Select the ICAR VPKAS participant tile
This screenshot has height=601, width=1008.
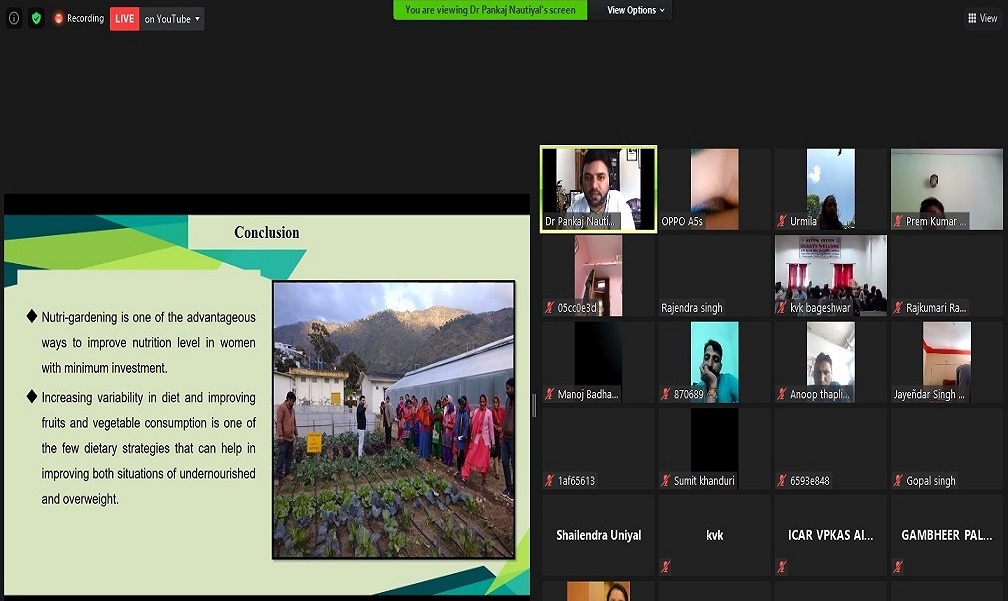(x=830, y=536)
